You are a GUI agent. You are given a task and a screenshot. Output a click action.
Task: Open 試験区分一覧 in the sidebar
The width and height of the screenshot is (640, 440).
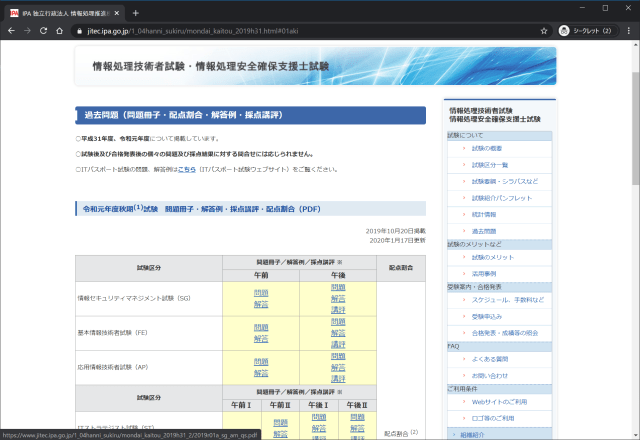(490, 165)
